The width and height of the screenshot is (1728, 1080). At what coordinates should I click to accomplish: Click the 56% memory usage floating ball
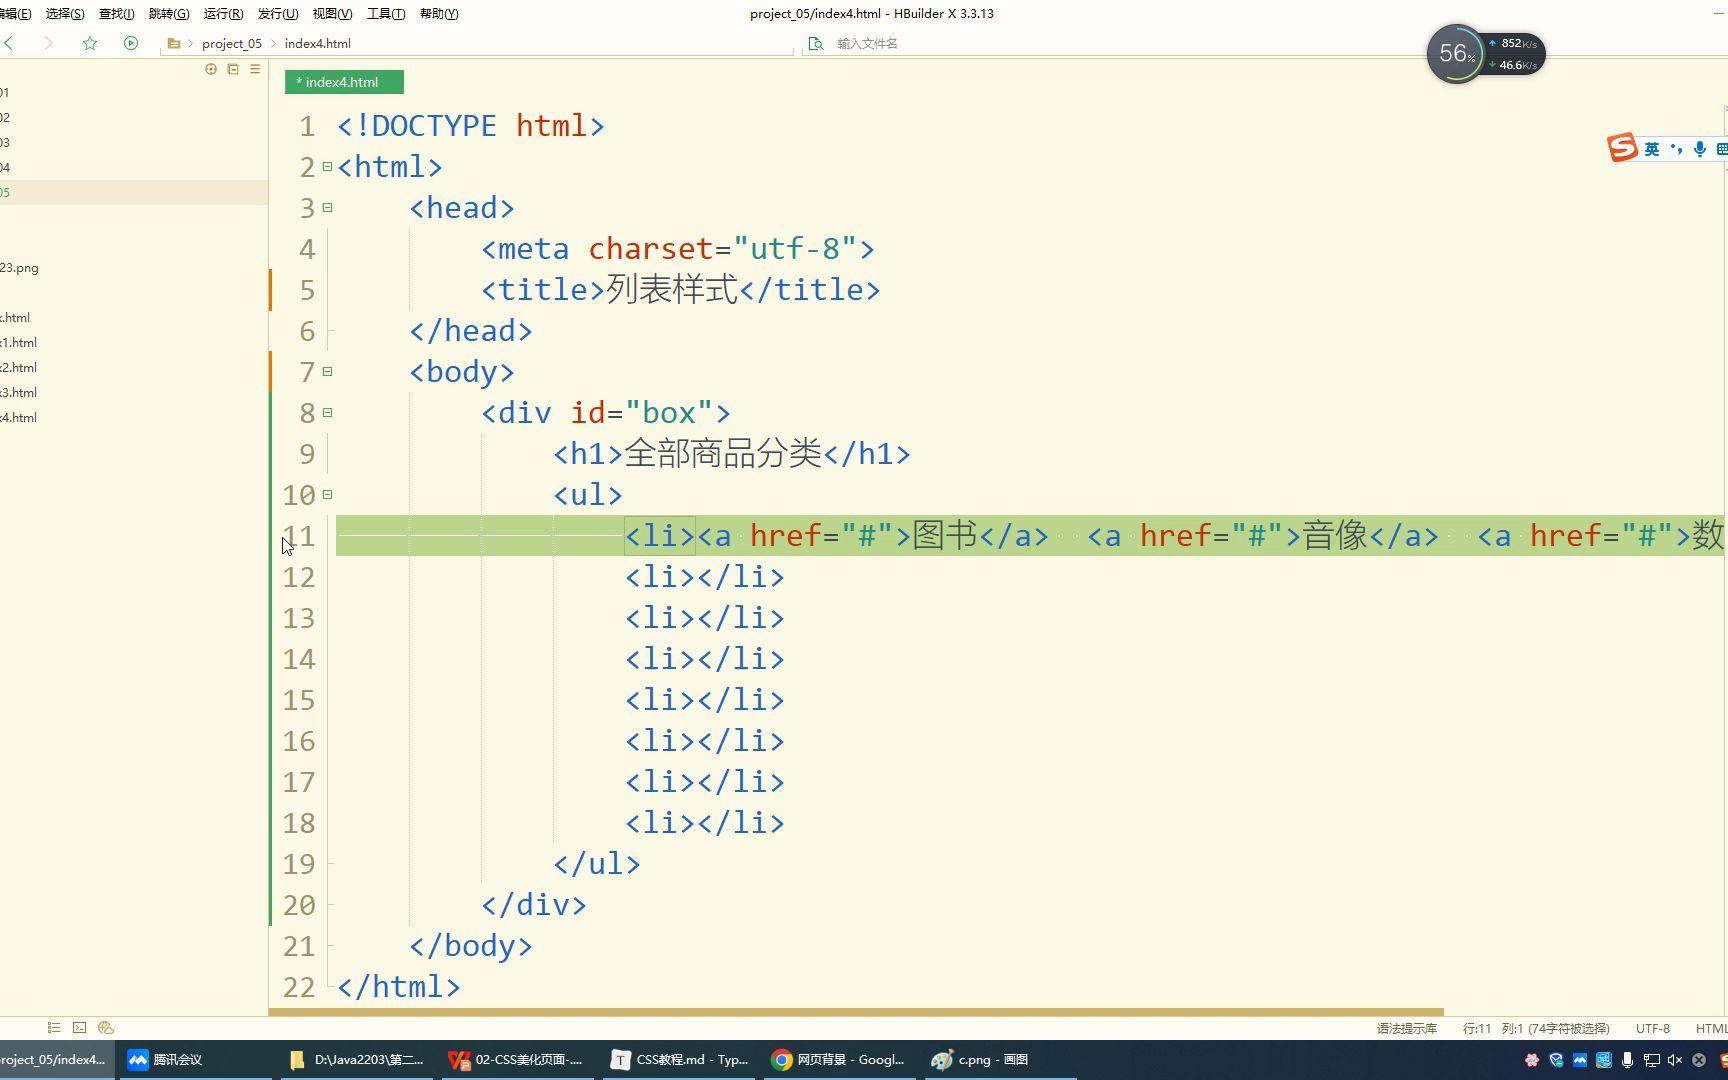(x=1456, y=54)
